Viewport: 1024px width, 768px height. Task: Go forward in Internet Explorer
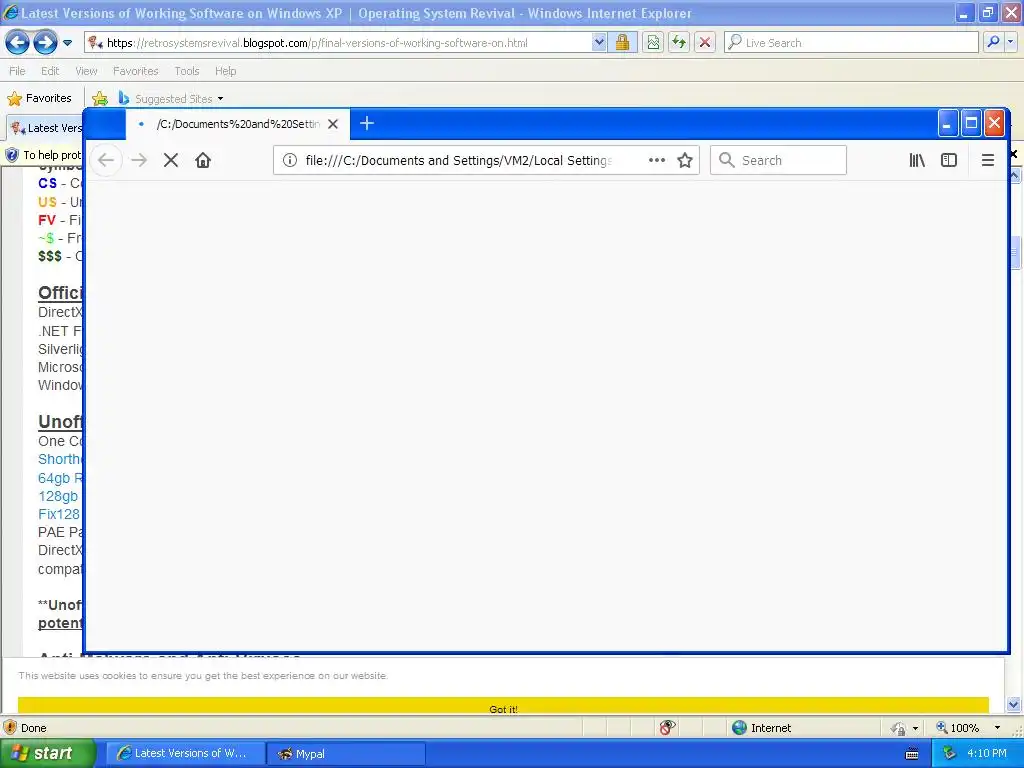coord(45,43)
